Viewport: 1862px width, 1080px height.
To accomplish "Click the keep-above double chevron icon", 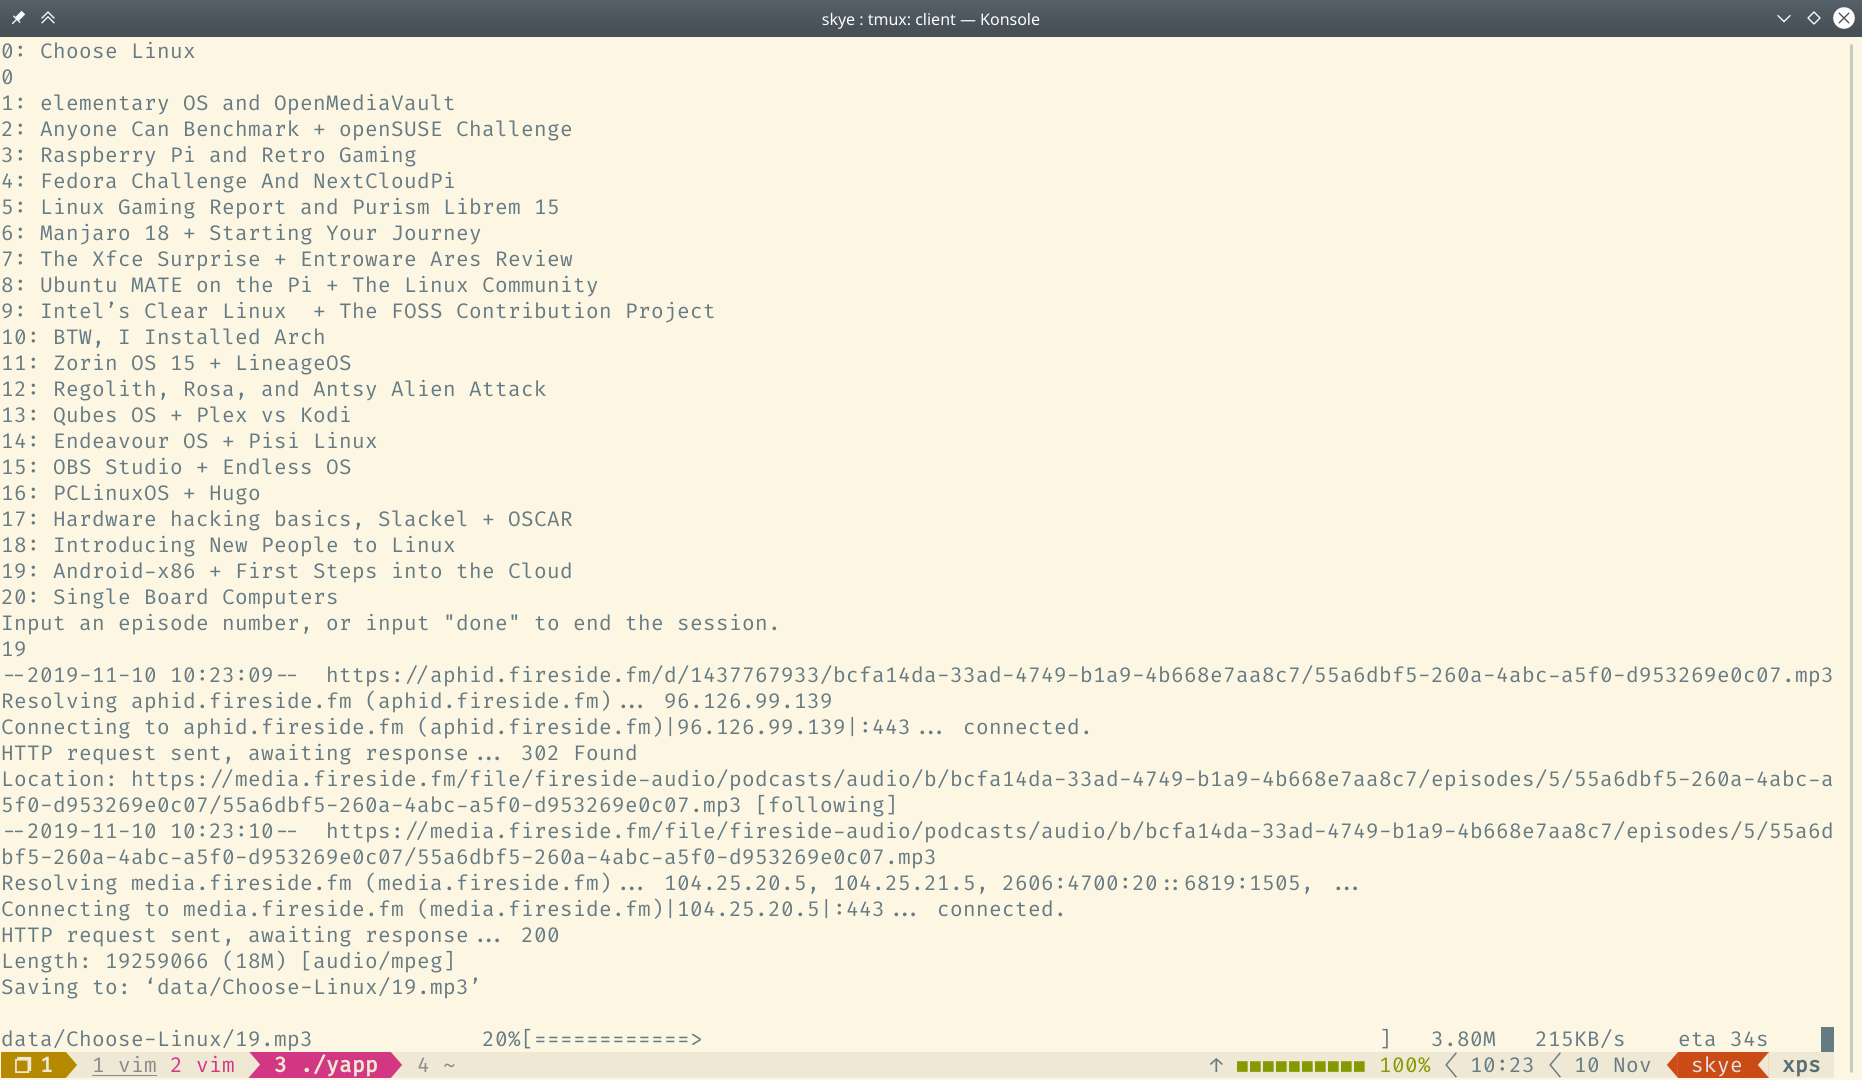I will click(48, 18).
